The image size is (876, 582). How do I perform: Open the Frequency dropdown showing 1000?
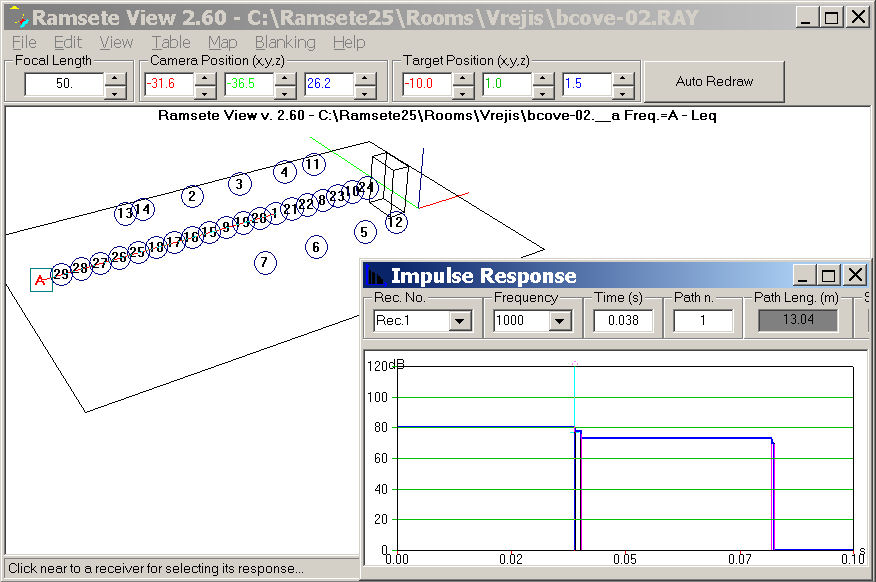[x=559, y=321]
